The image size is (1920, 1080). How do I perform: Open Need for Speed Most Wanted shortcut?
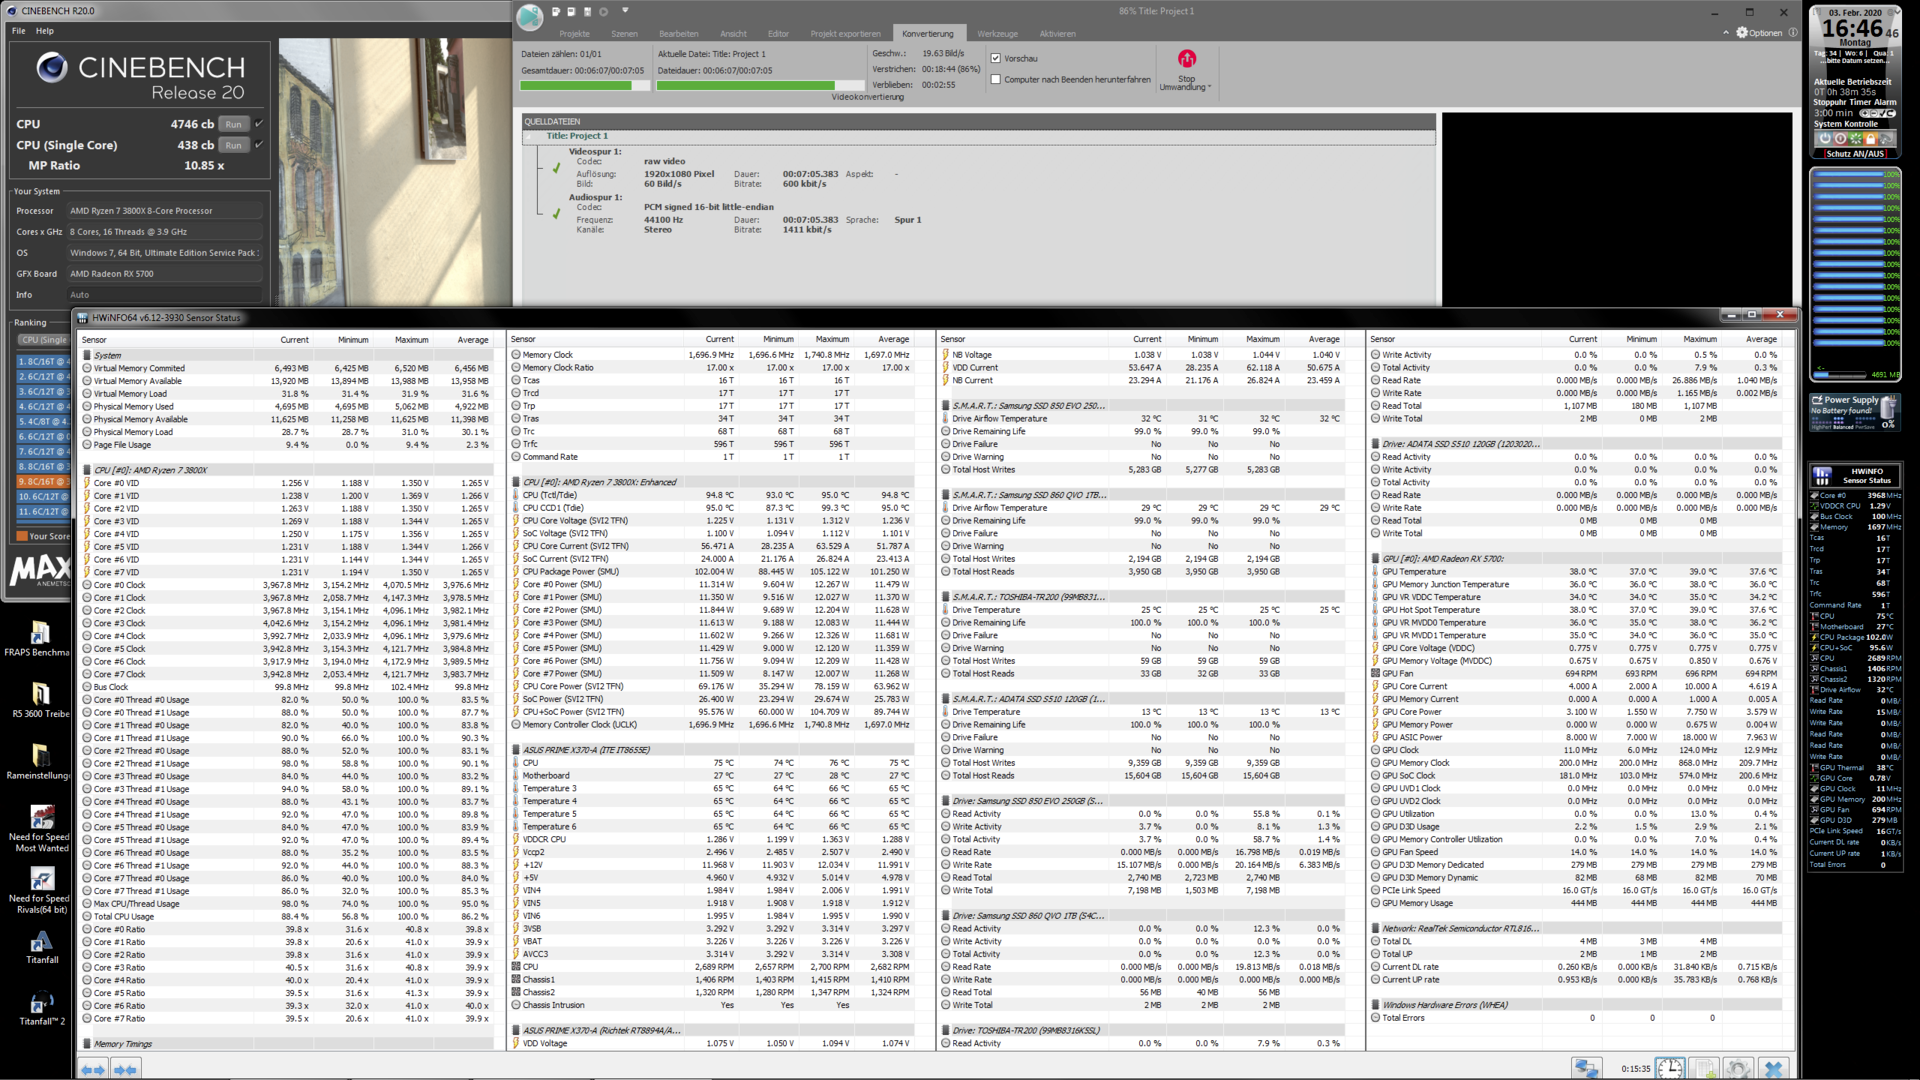(x=41, y=829)
